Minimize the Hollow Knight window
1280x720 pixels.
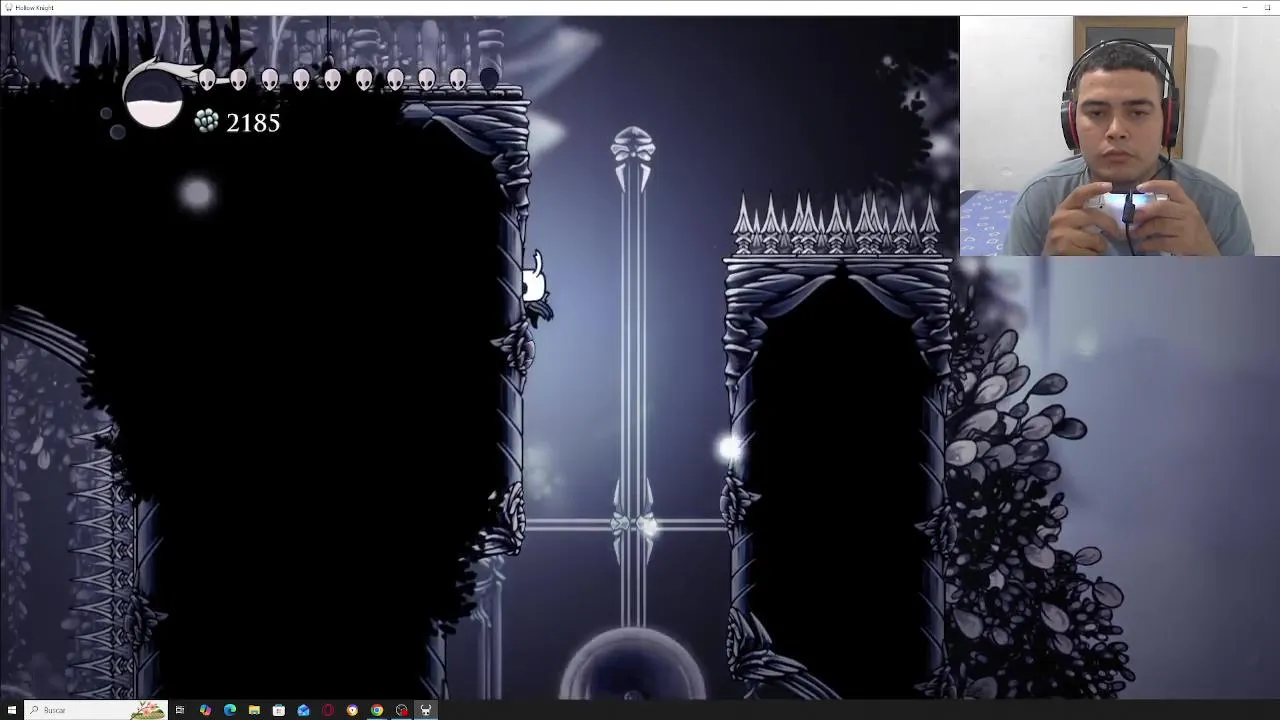1245,7
